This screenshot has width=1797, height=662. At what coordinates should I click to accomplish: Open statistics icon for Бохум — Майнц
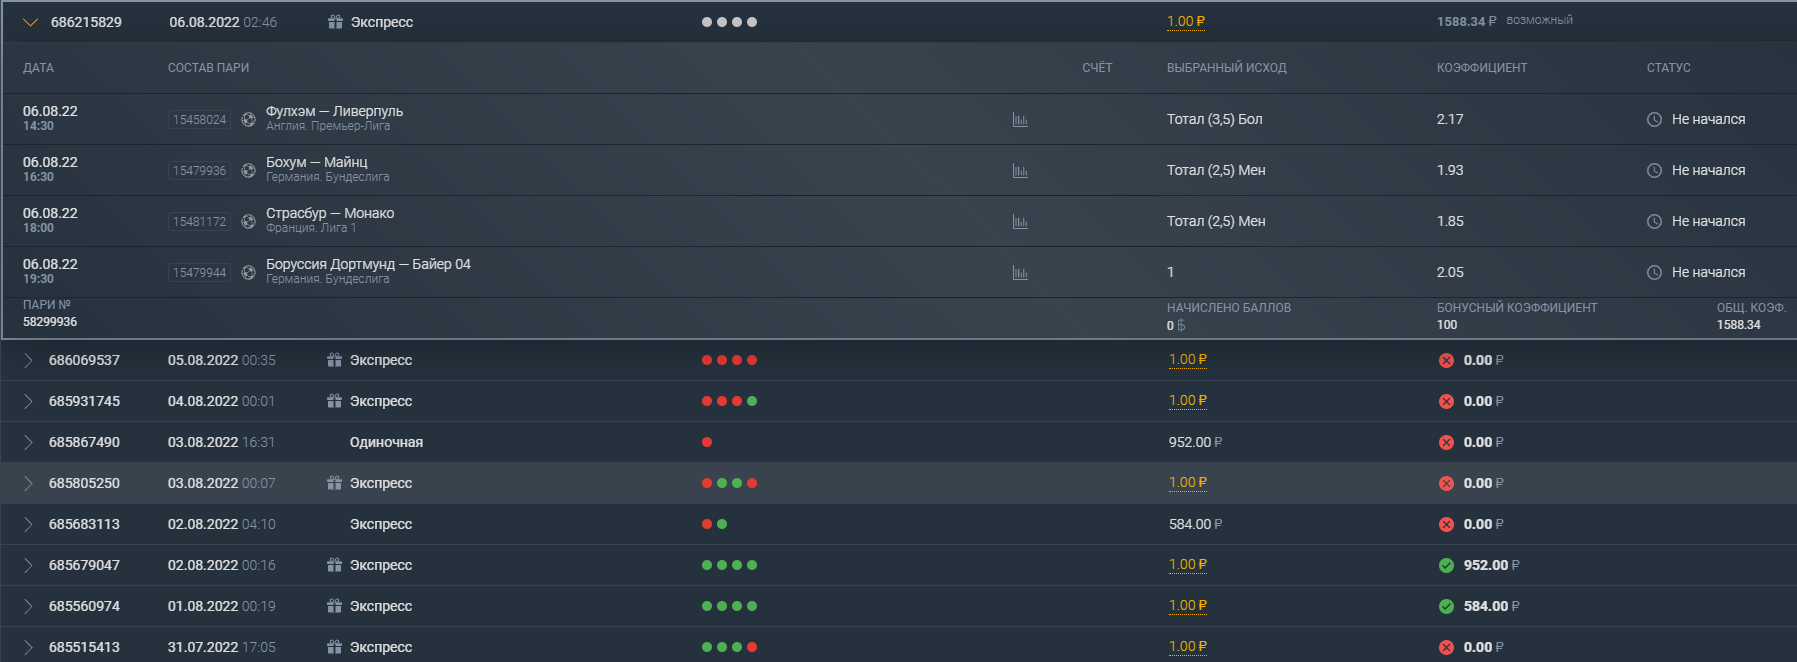coord(1020,171)
